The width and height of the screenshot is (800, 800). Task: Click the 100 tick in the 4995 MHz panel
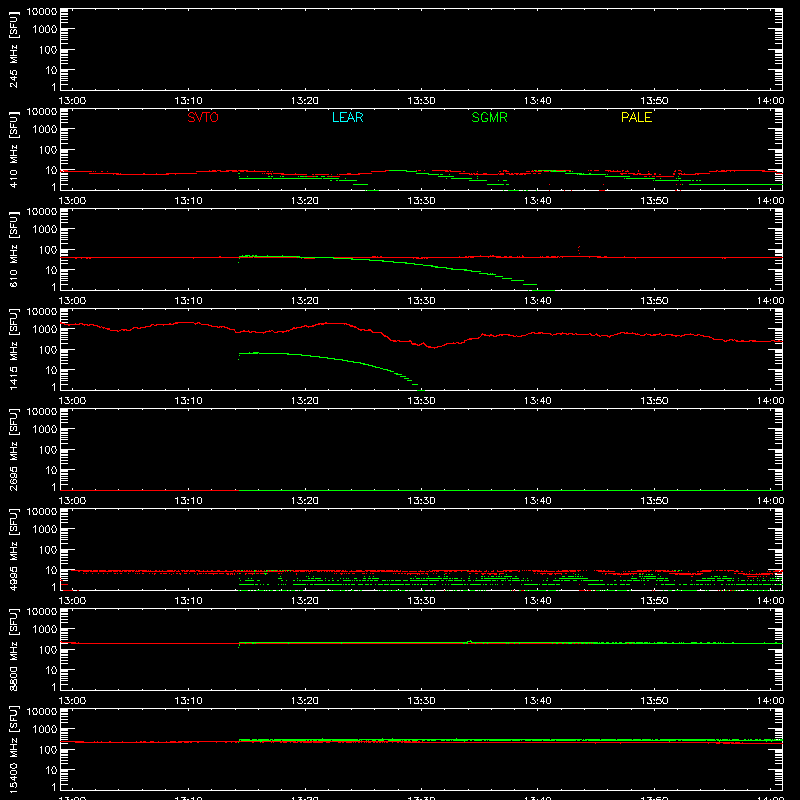[x=48, y=550]
